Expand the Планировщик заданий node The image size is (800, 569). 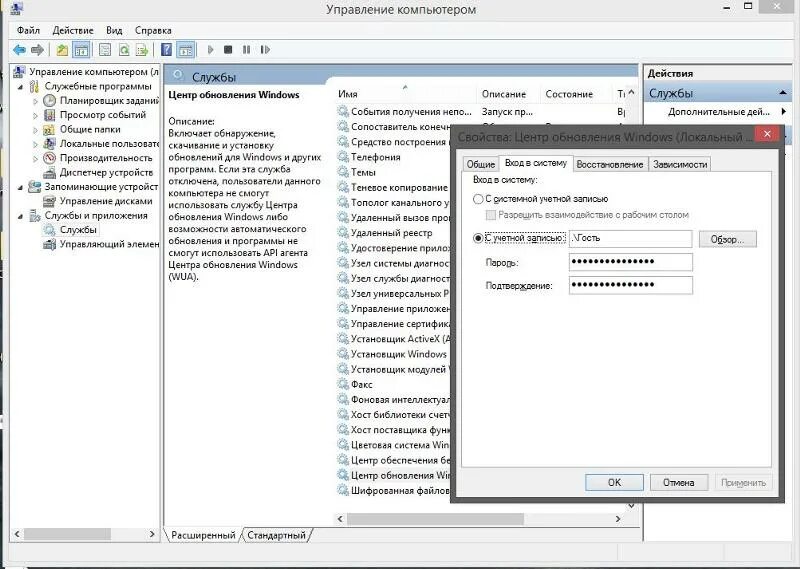35,101
